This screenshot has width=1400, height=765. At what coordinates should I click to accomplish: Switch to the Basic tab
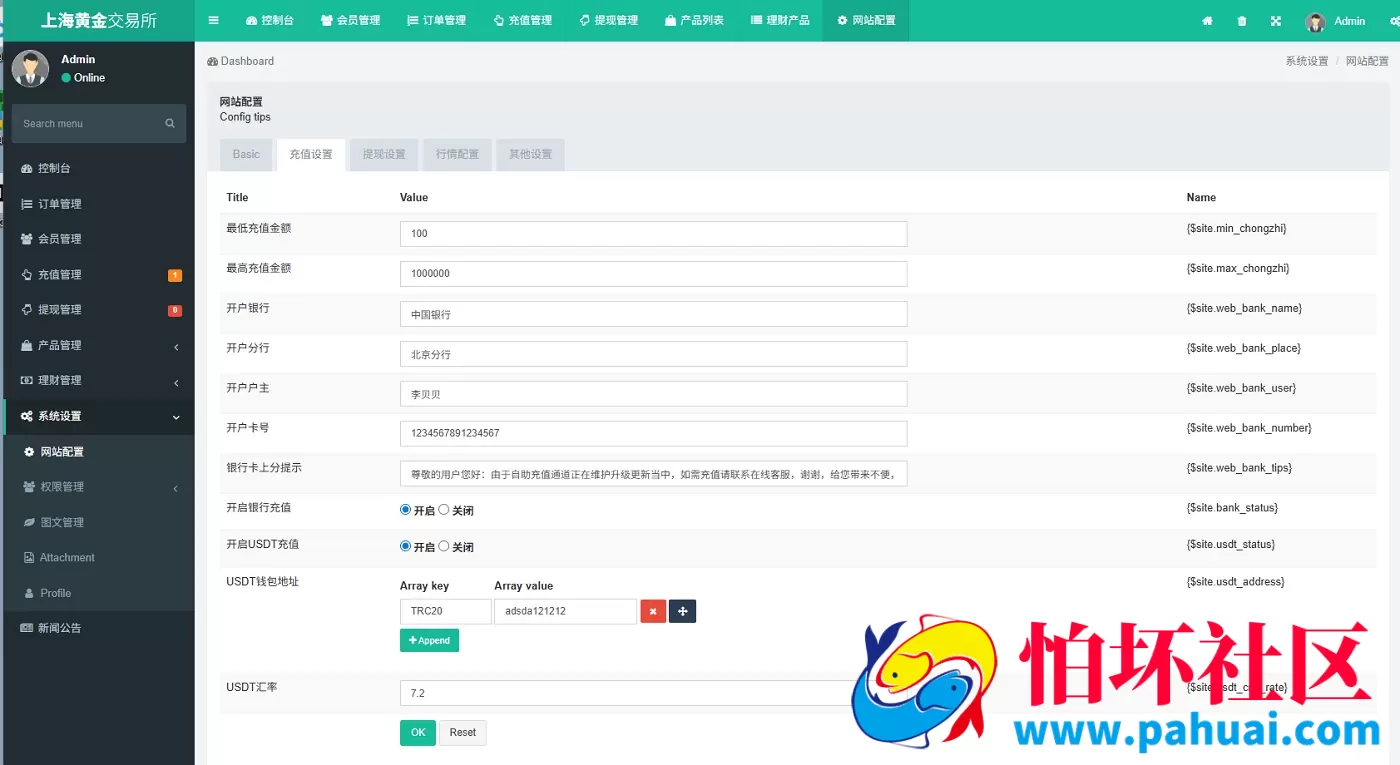point(246,155)
